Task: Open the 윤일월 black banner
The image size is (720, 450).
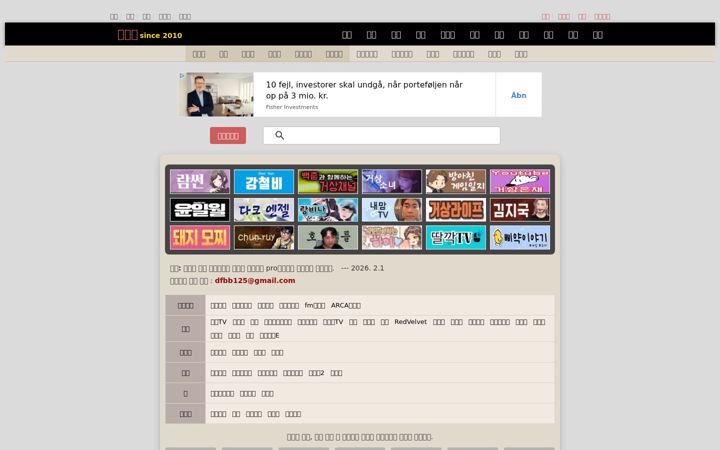Action: pos(200,210)
